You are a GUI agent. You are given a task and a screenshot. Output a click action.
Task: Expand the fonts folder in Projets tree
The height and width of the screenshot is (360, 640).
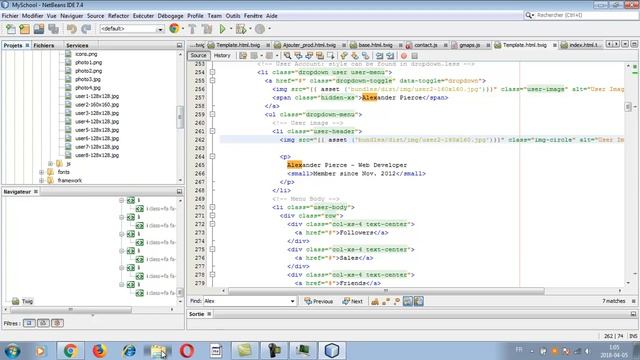(42, 172)
